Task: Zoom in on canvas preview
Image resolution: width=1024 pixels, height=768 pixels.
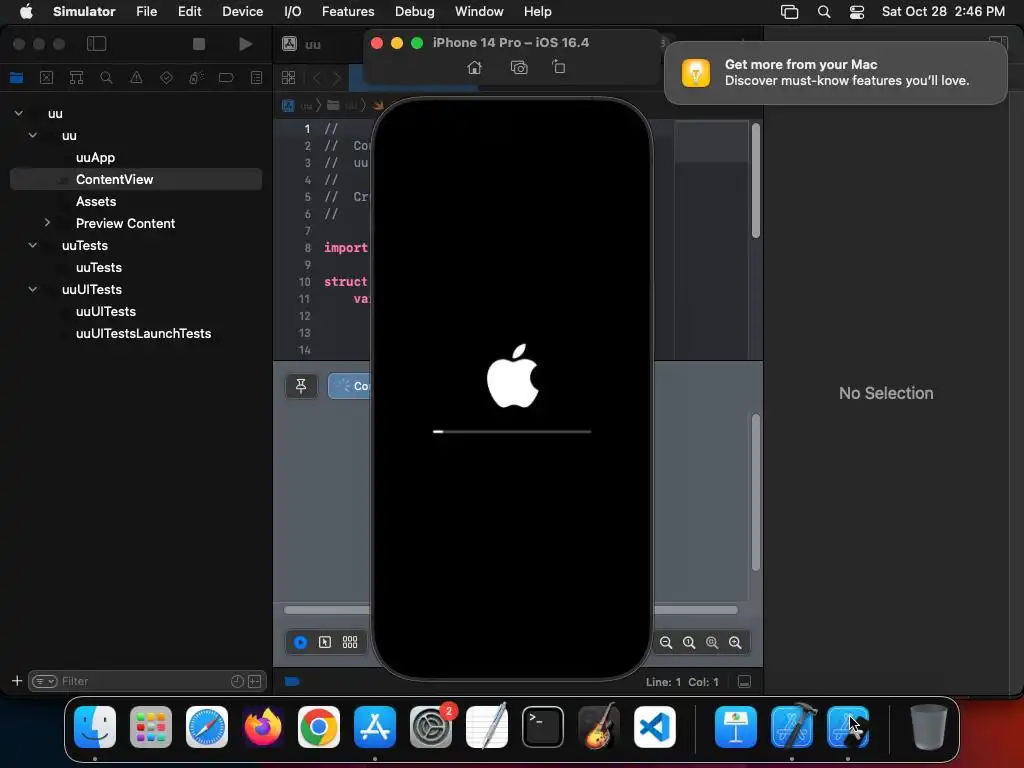Action: click(735, 643)
